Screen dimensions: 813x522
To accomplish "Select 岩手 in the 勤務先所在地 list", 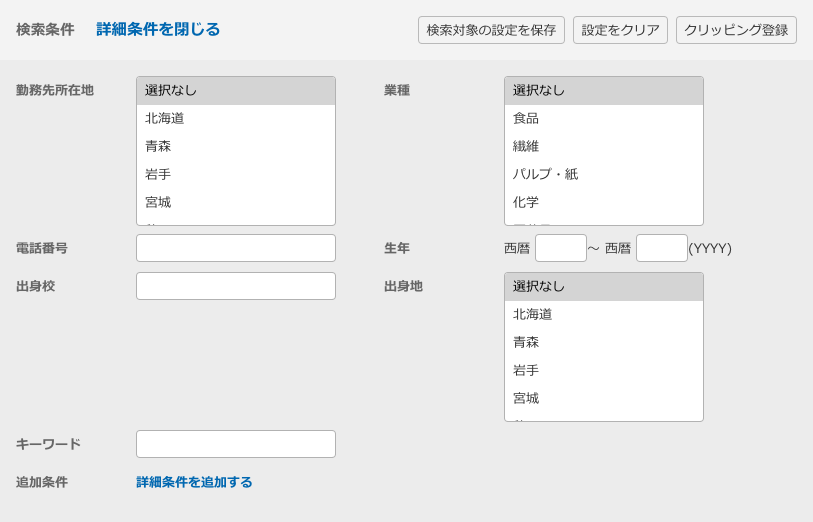I will (x=158, y=174).
